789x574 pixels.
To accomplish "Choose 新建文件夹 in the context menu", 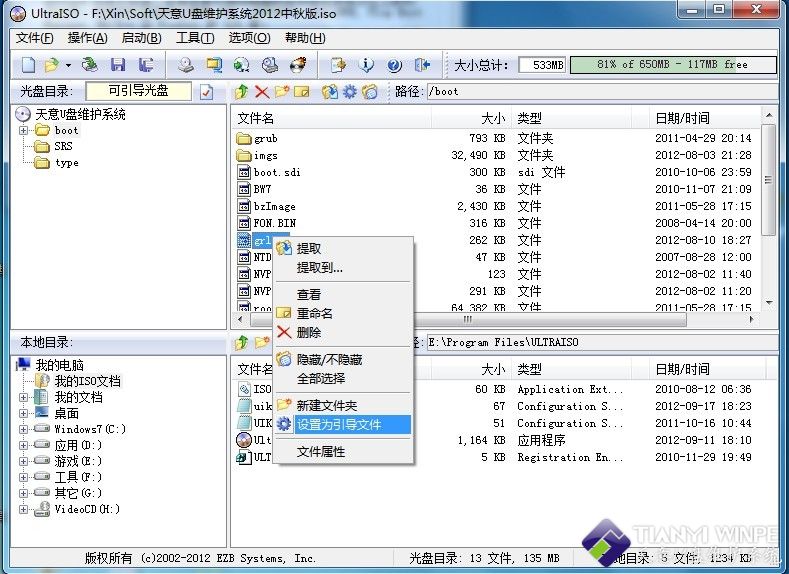I will (343, 405).
